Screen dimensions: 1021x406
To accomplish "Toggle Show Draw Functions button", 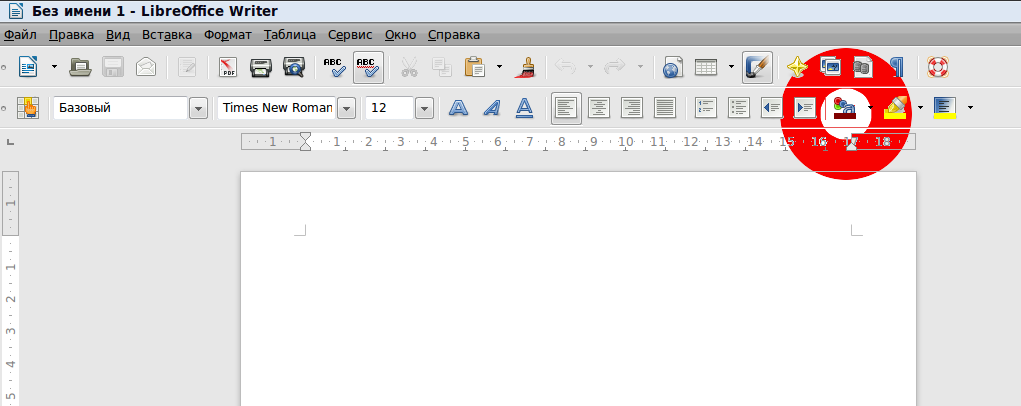I will [757, 68].
